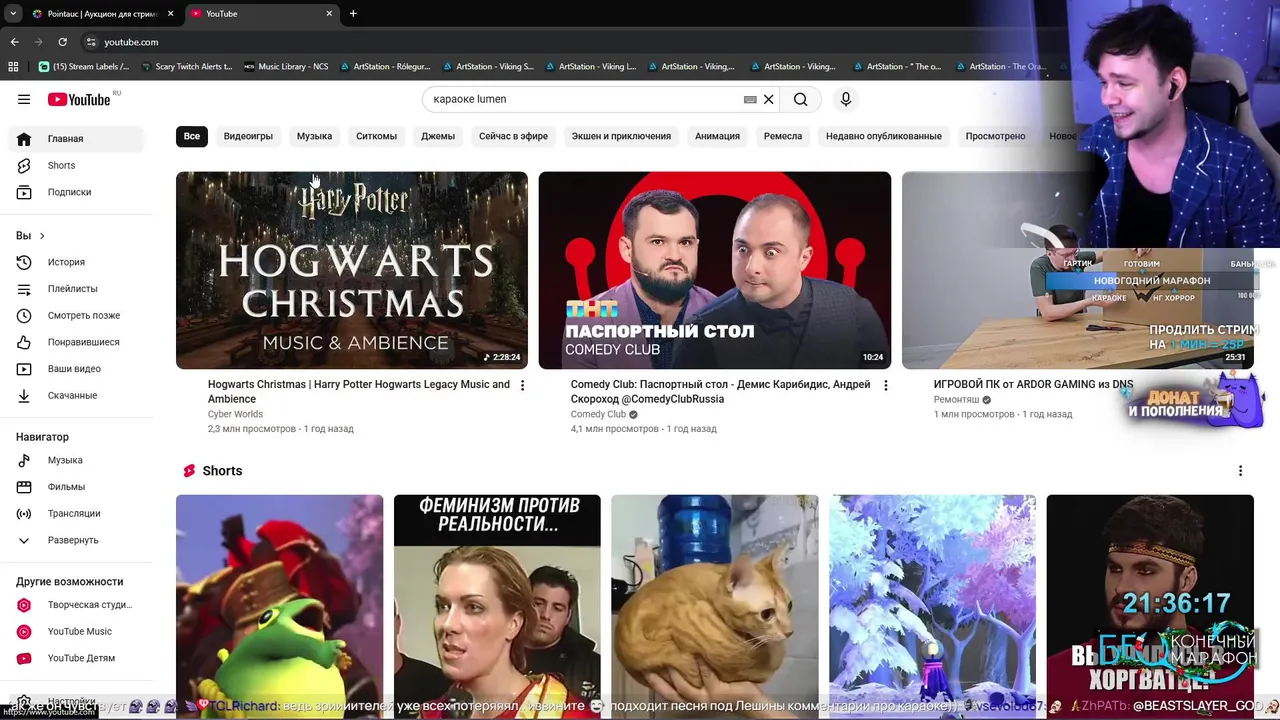Open Cyber Worlds channel link
The width and height of the screenshot is (1280, 720).
[235, 414]
